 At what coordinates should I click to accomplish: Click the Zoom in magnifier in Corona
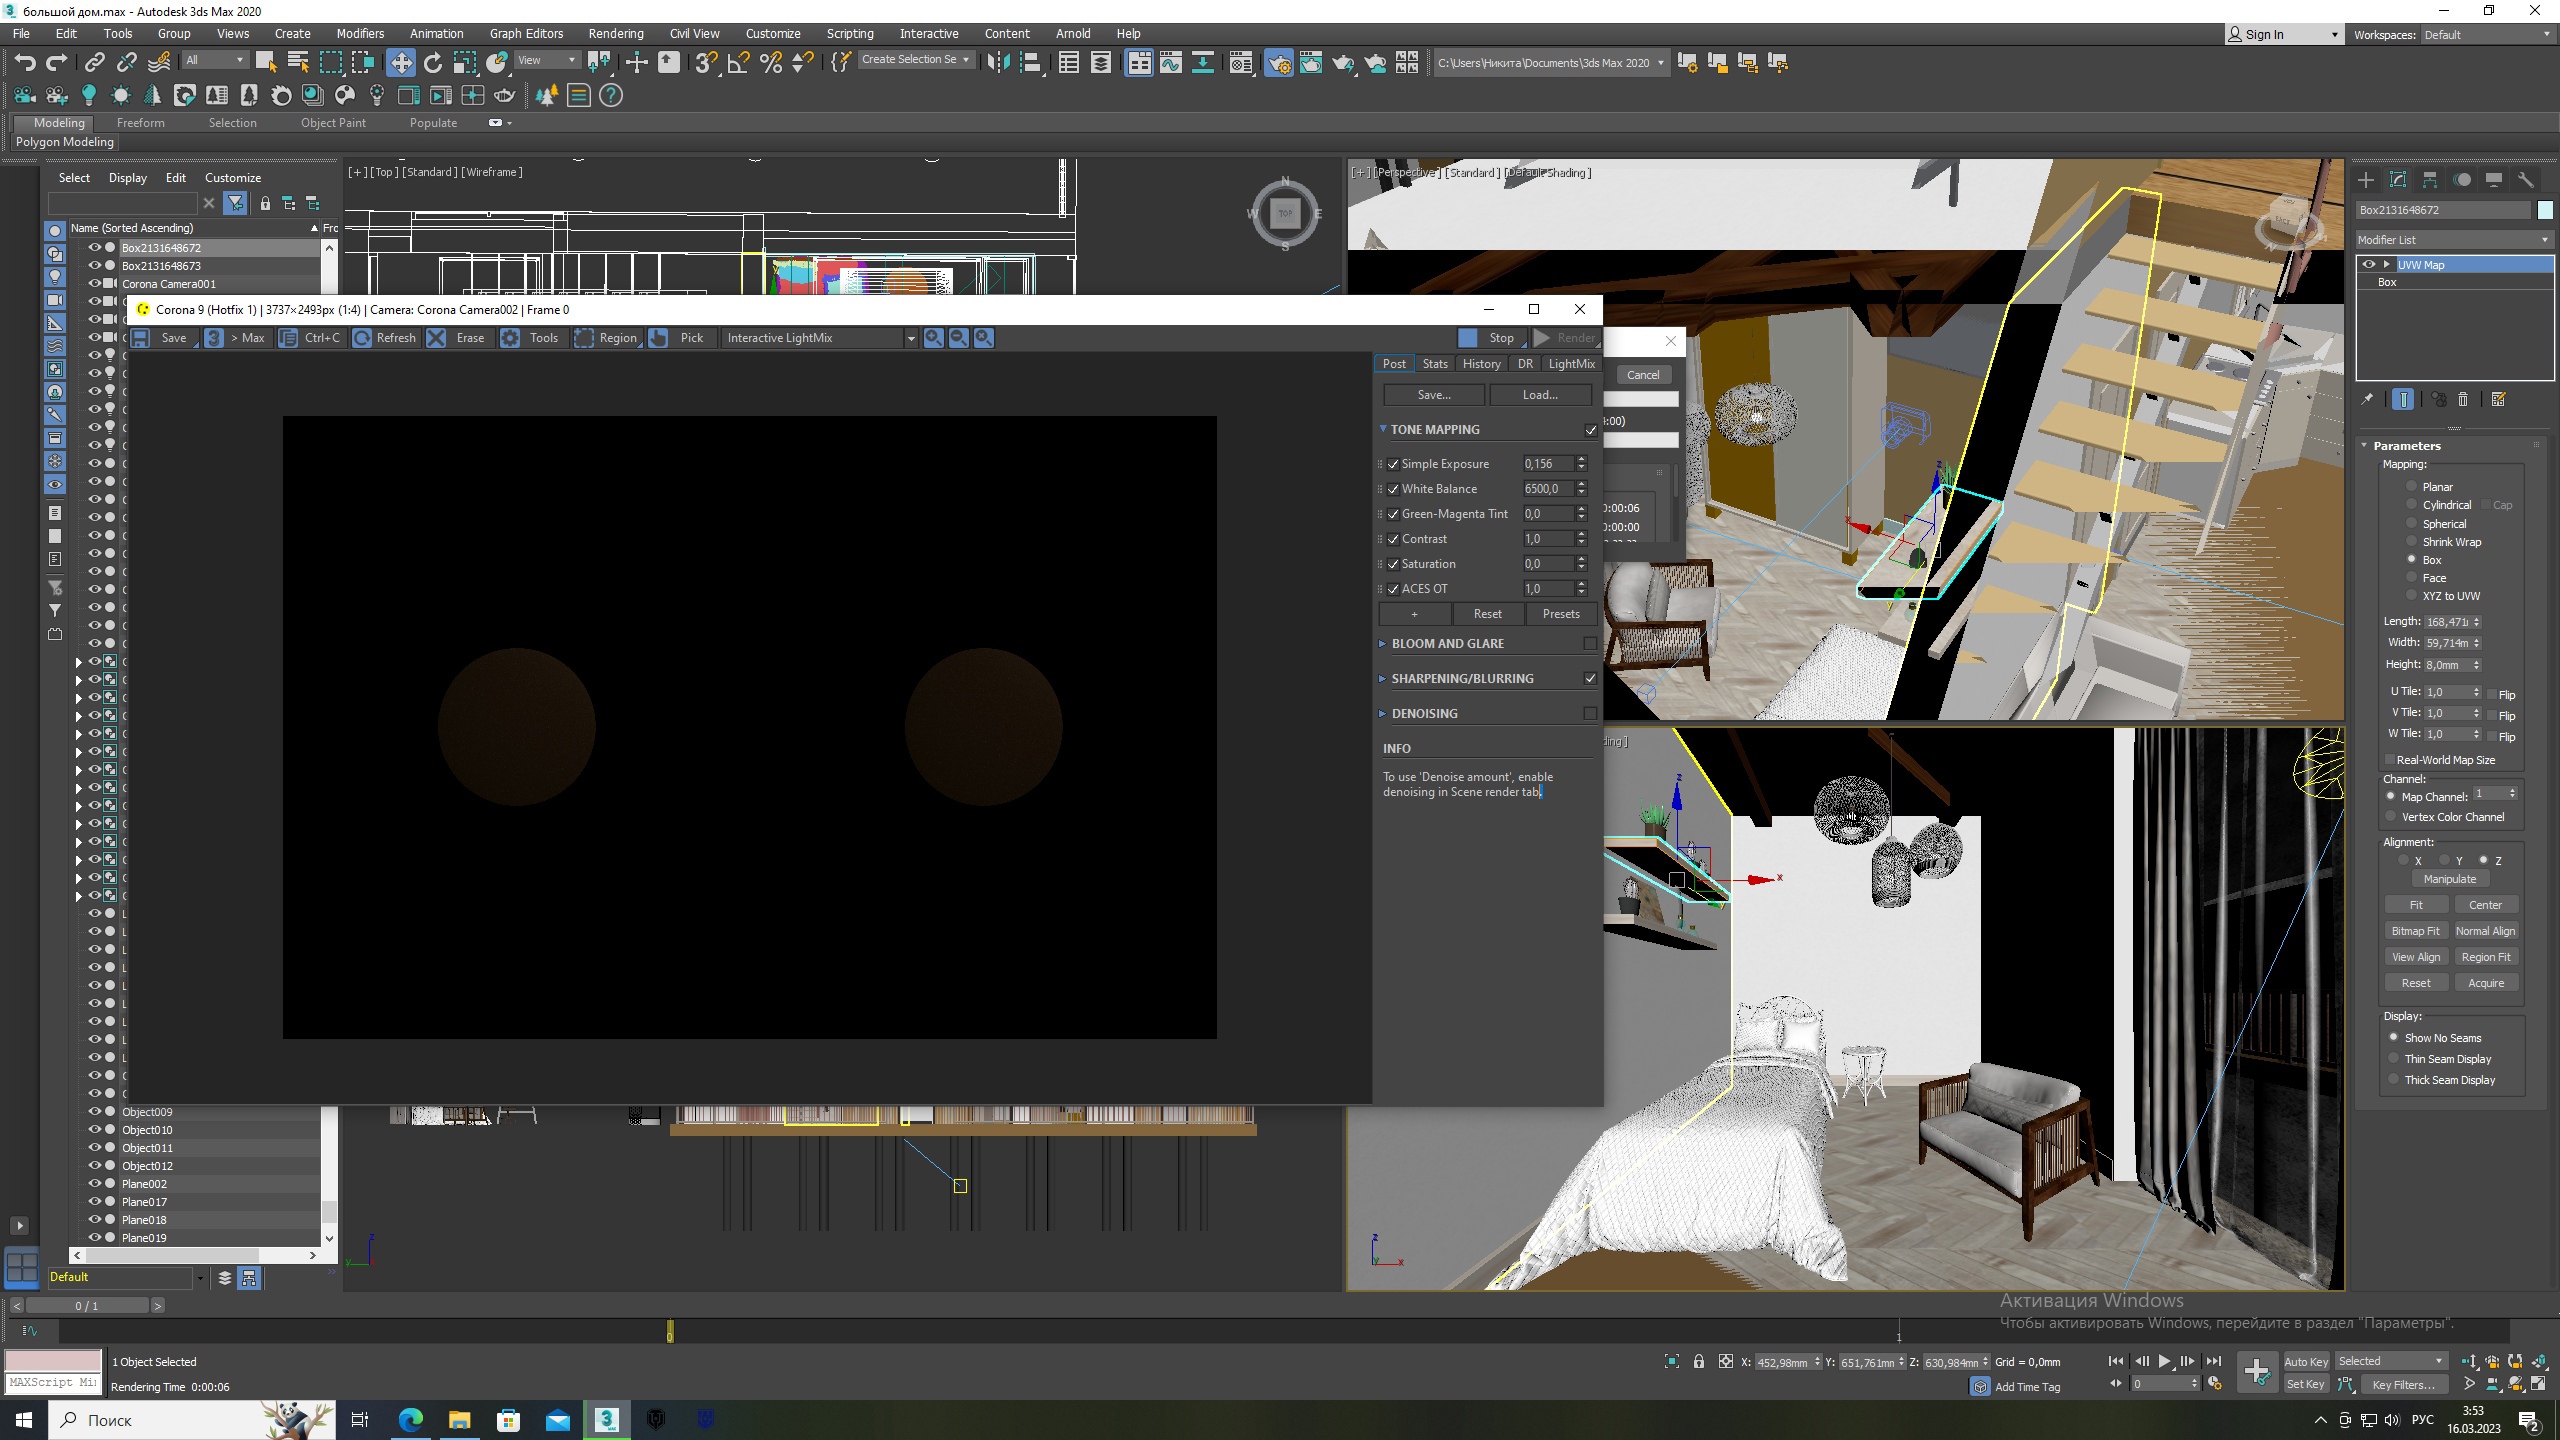(x=933, y=338)
